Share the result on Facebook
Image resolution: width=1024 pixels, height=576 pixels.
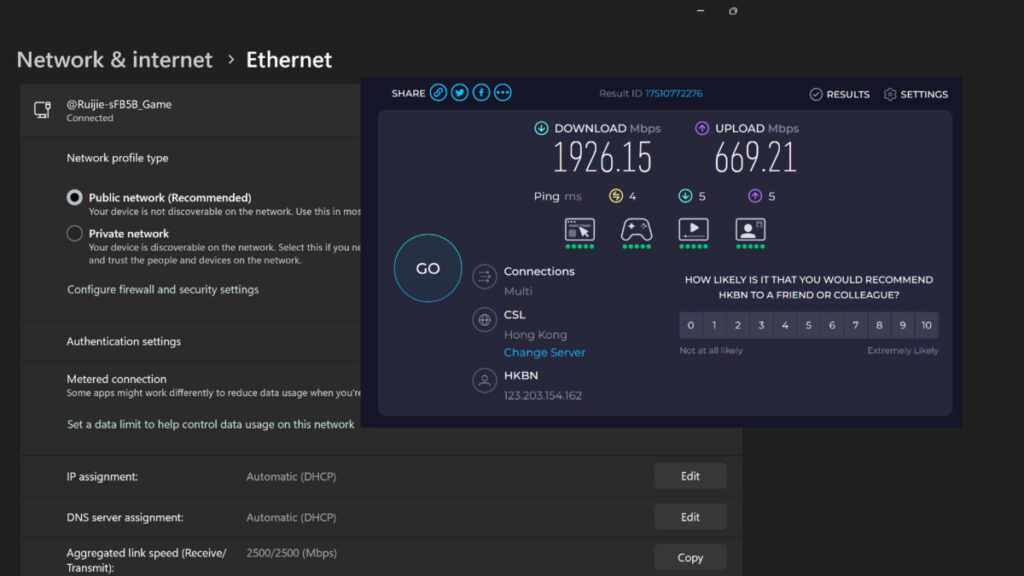481,93
